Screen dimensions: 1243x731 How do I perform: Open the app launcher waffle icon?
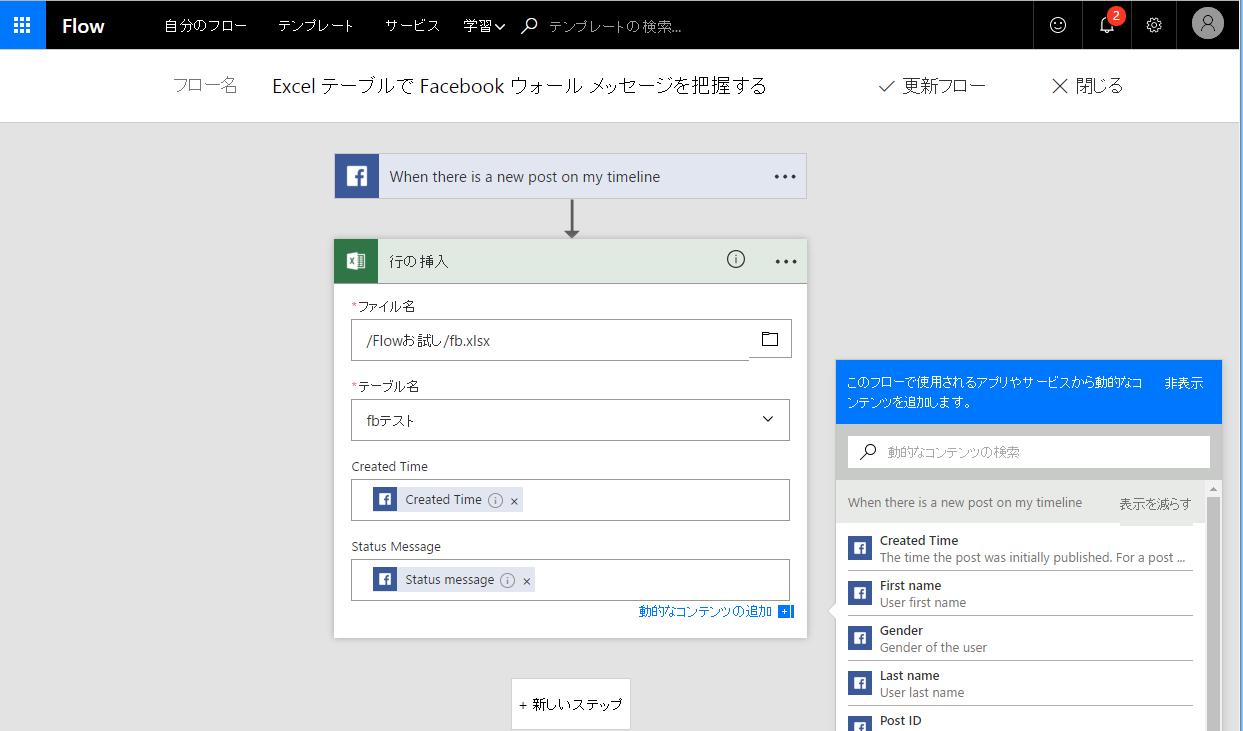click(x=22, y=25)
